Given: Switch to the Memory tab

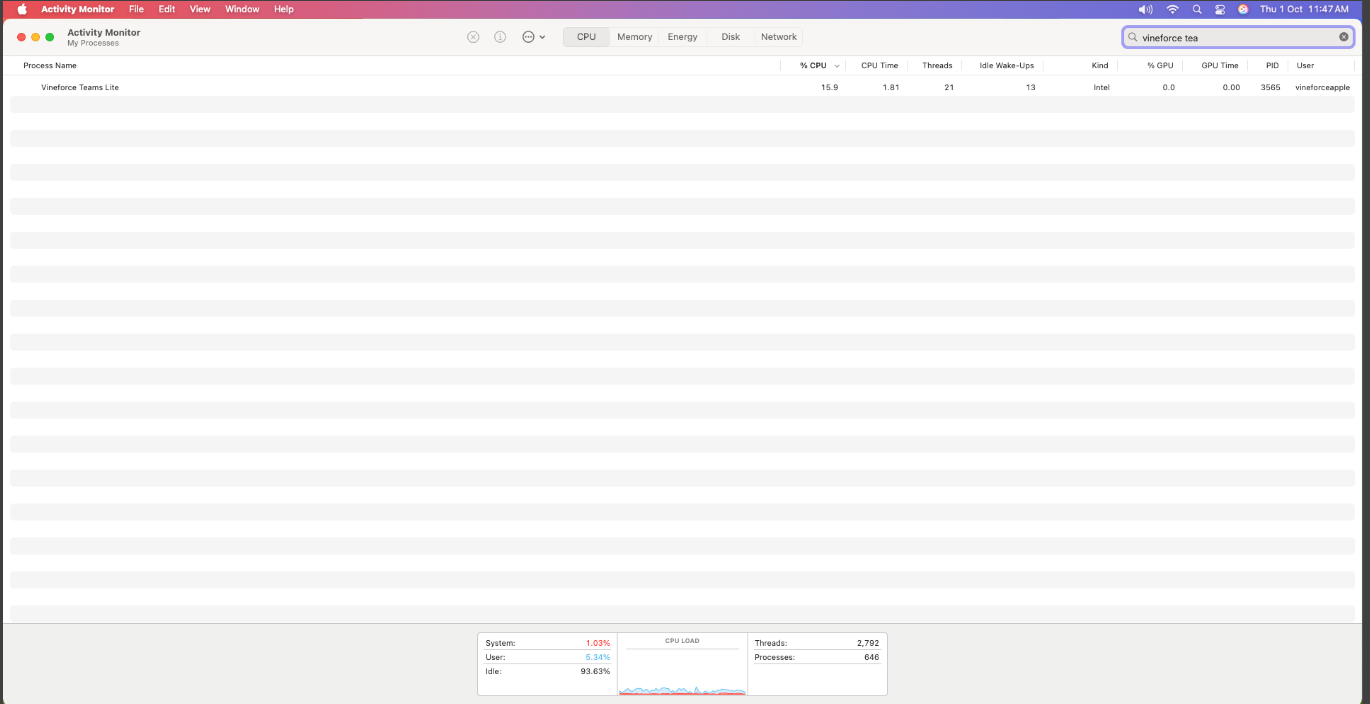Looking at the screenshot, I should 634,37.
